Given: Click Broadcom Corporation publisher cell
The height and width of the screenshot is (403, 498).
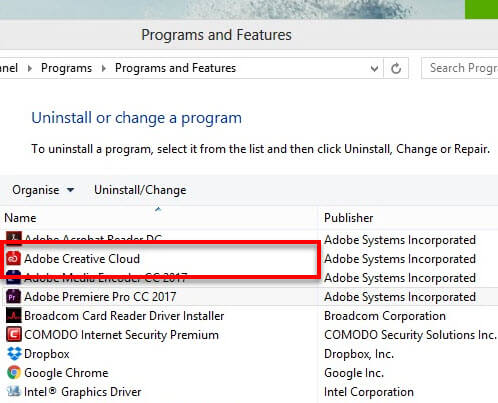Looking at the screenshot, I should click(385, 316).
